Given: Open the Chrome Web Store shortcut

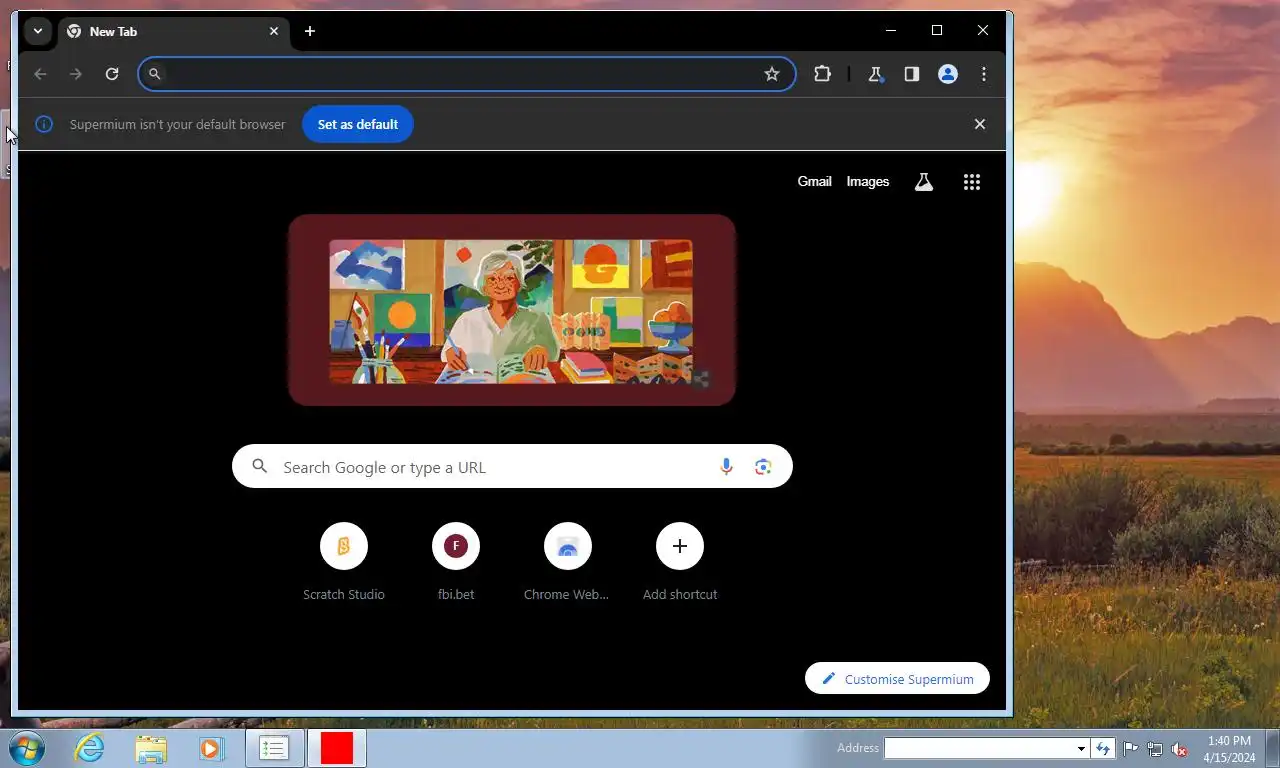Looking at the screenshot, I should 568,563.
